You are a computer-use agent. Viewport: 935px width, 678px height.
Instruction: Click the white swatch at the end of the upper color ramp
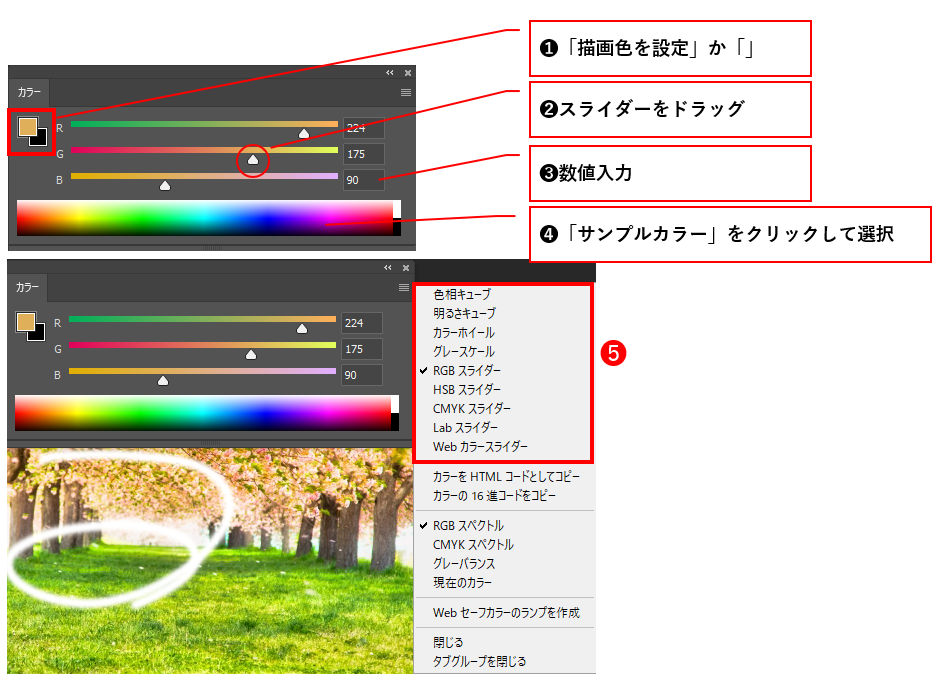click(x=397, y=208)
